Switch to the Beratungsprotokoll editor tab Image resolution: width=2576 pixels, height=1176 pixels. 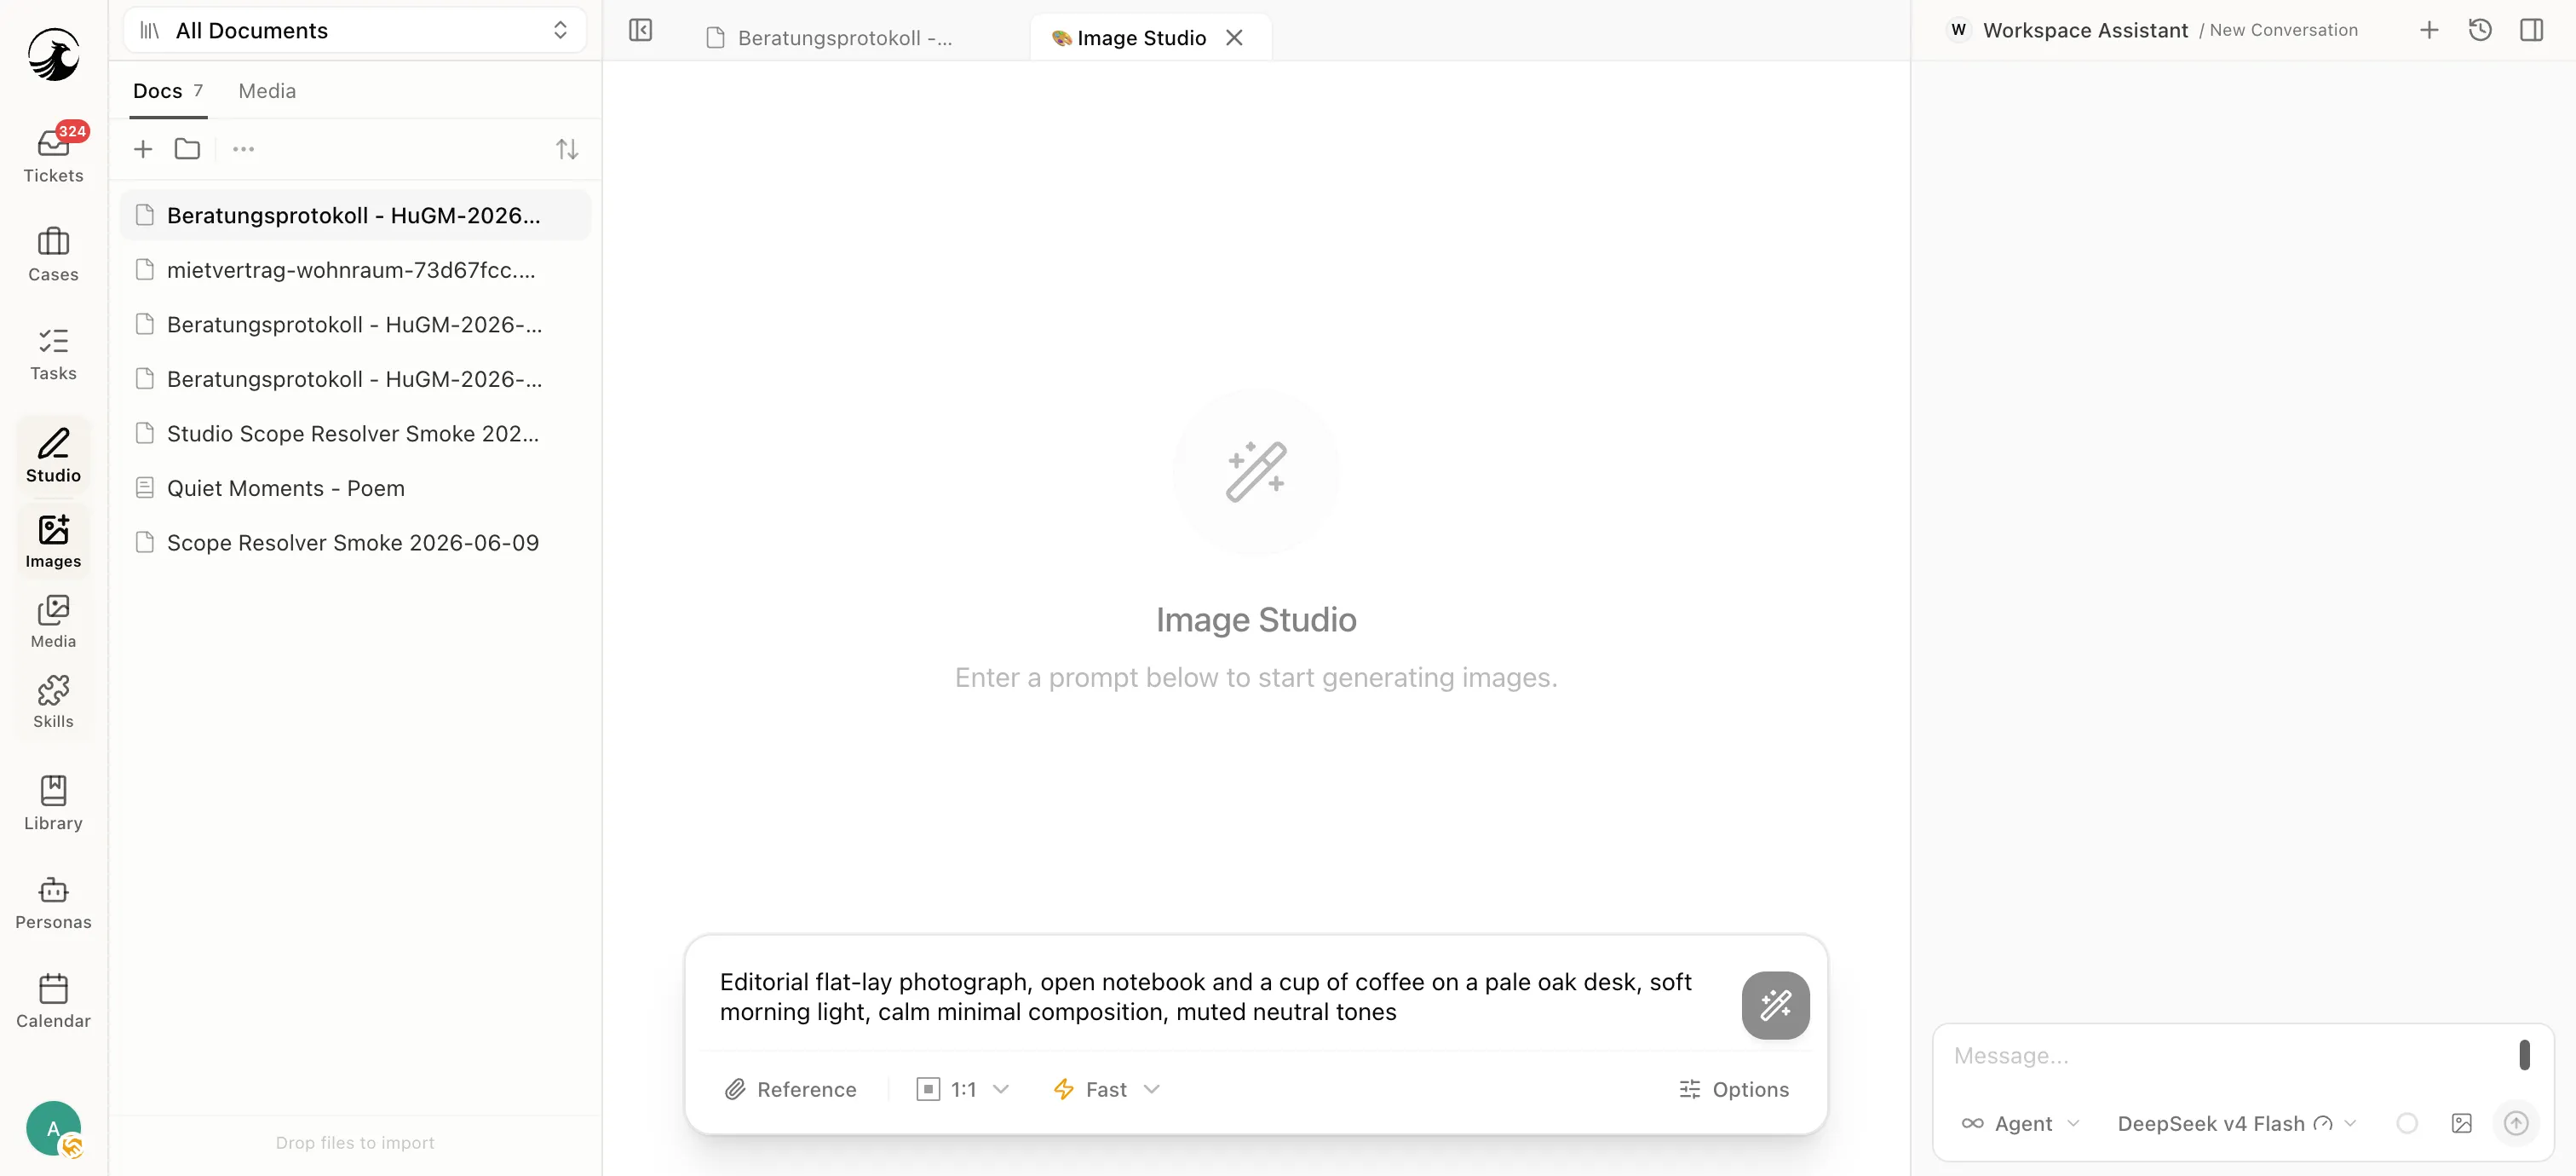click(x=830, y=38)
